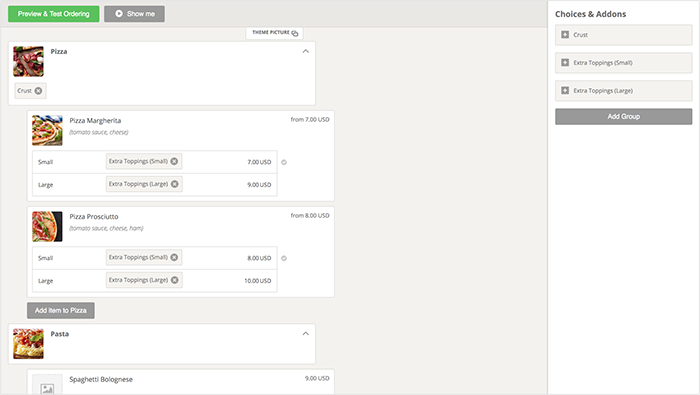Collapse the Pizza category
The height and width of the screenshot is (395, 700).
pos(305,51)
